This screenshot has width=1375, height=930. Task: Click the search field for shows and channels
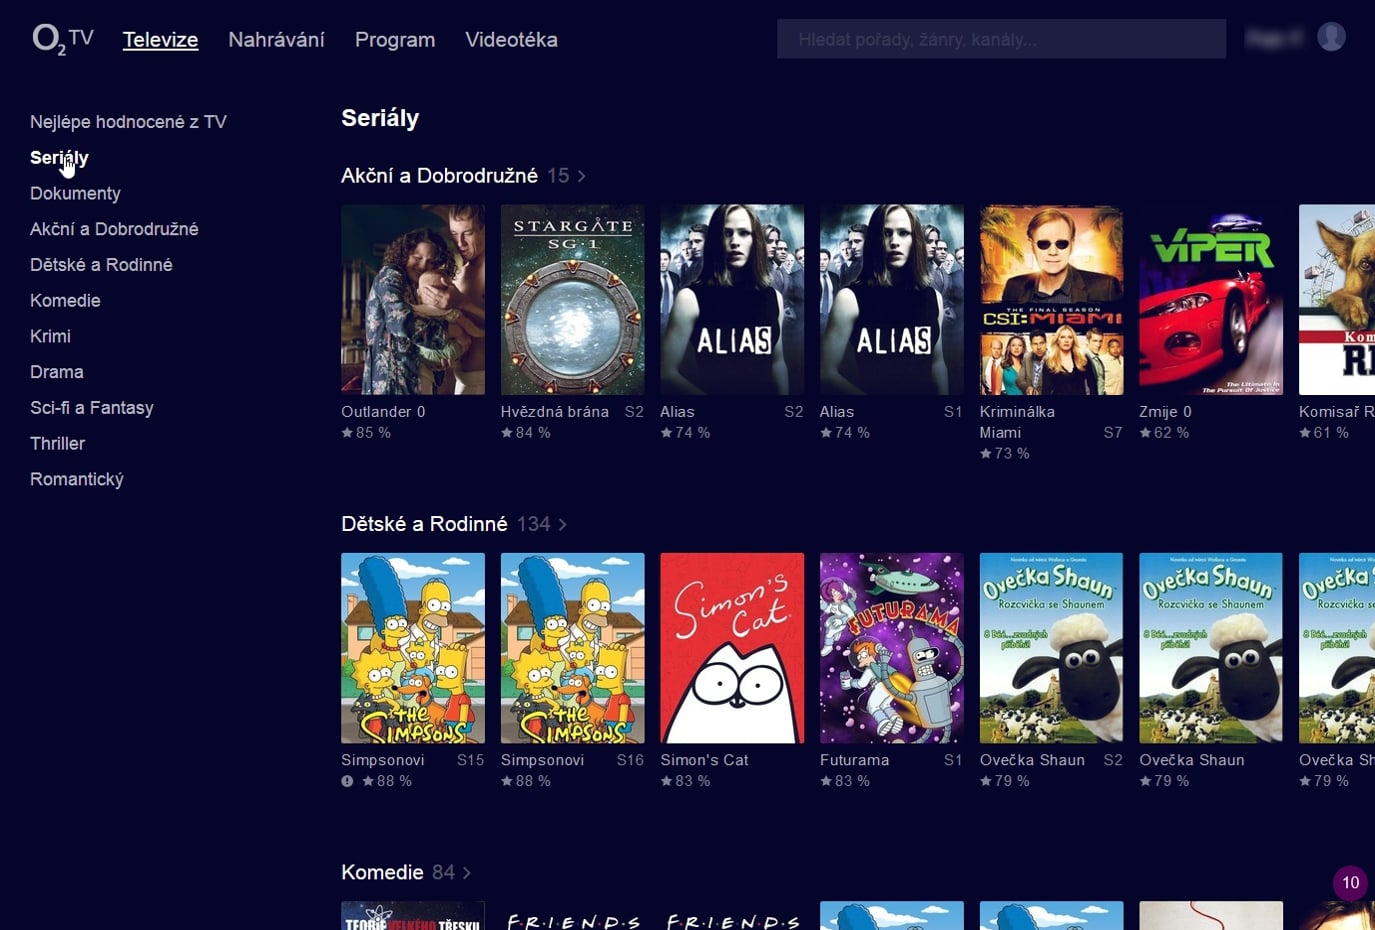point(1001,39)
